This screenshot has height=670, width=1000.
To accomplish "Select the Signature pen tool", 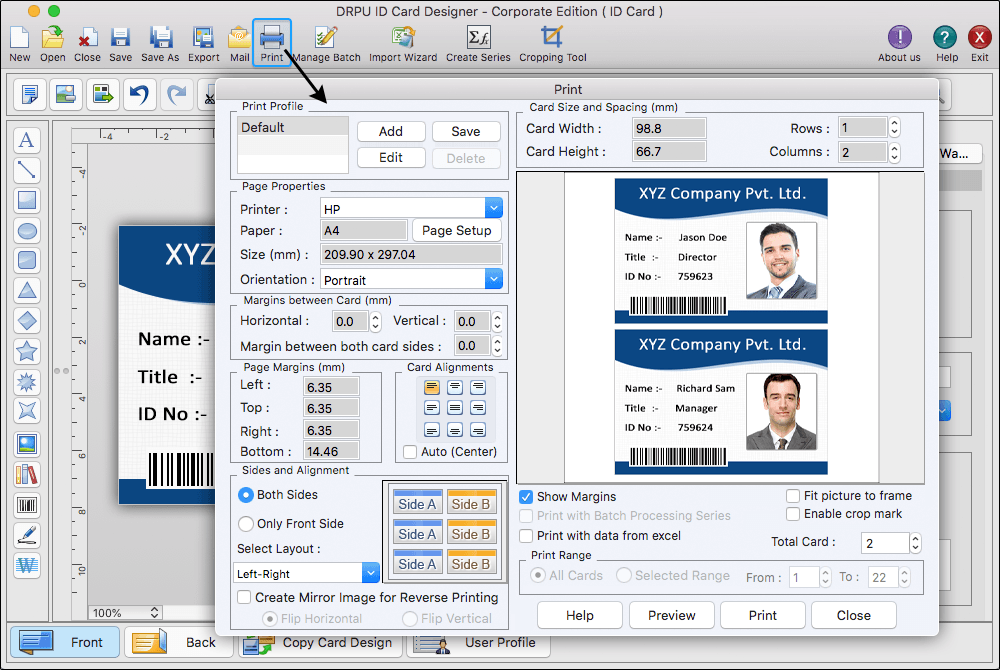I will pyautogui.click(x=27, y=535).
